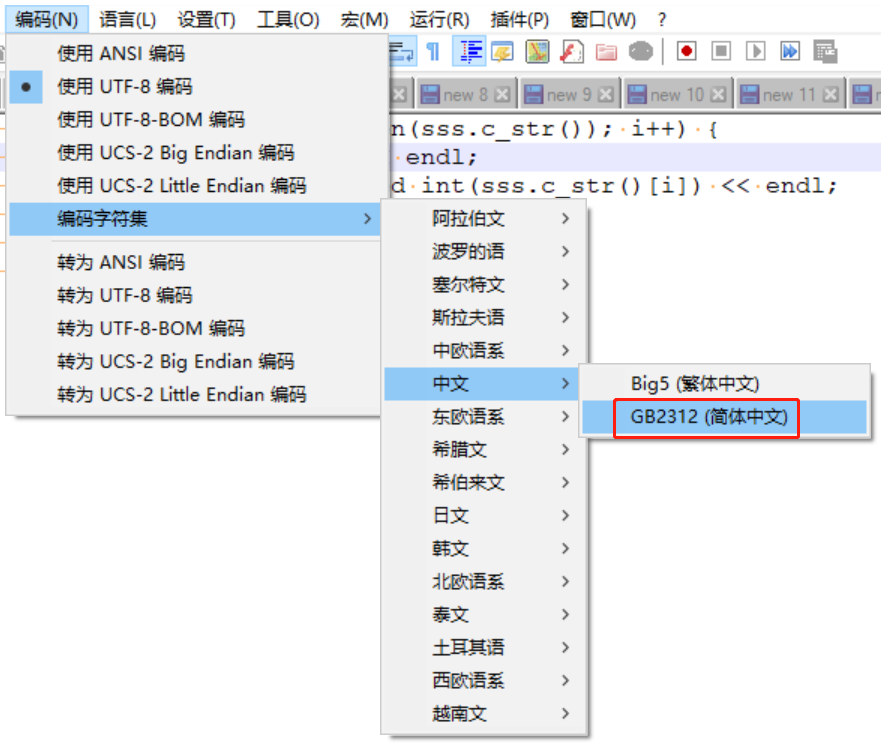Click the save icon on tab new 8
The height and width of the screenshot is (746, 881).
pos(430,94)
